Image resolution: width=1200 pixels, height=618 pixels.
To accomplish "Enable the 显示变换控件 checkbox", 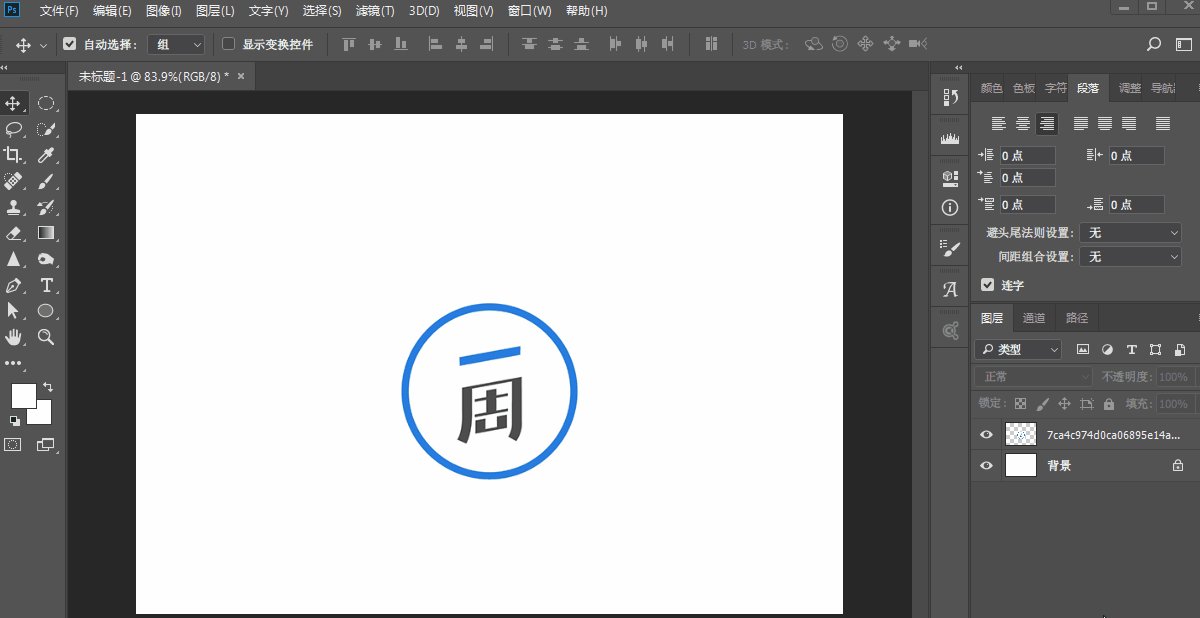I will point(228,44).
